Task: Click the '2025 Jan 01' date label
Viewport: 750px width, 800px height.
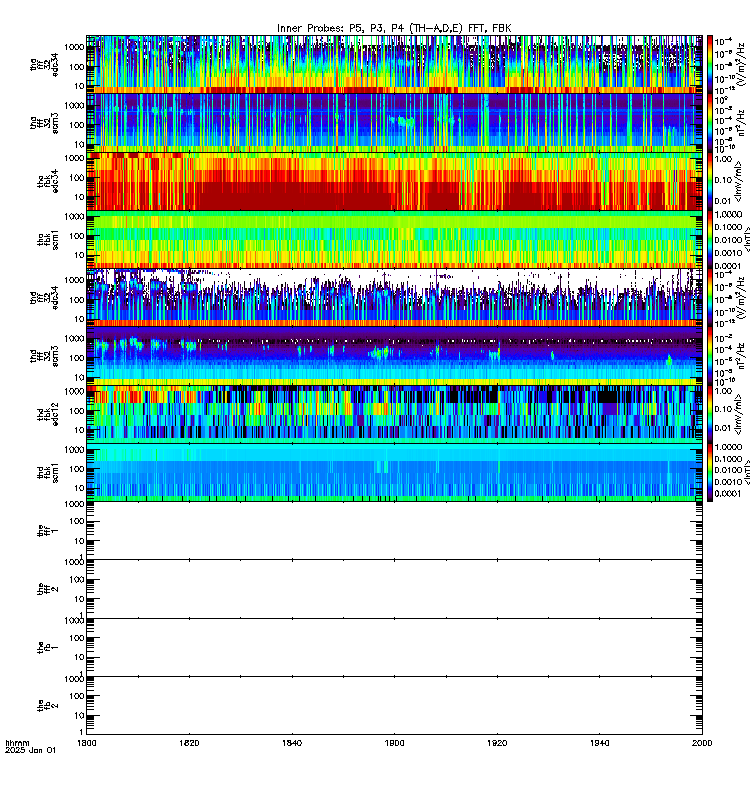Action: click(x=31, y=750)
